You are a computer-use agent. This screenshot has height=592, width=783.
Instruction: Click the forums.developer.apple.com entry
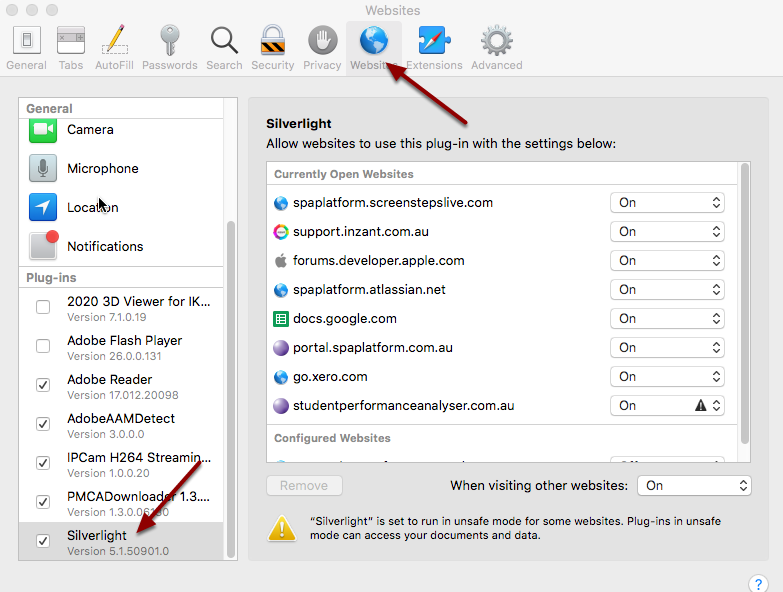click(x=379, y=261)
